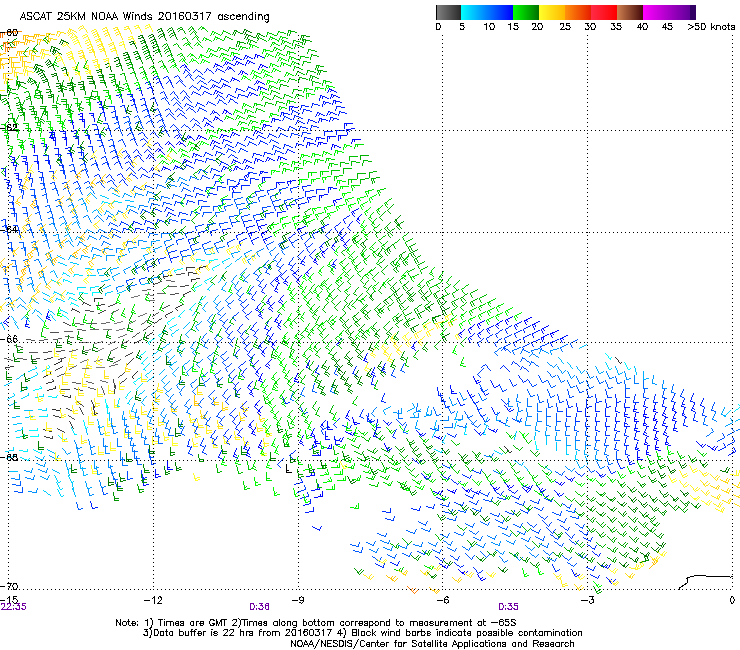Click the '45' legend scale number
Viewport: 740px width, 650px height.
667,27
